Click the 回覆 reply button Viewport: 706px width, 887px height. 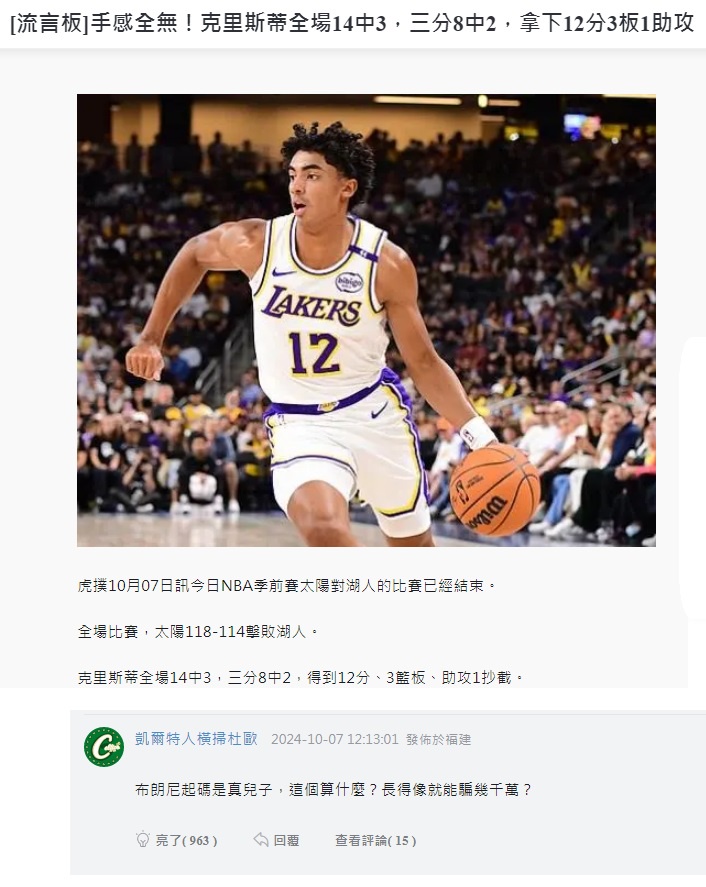coord(286,841)
